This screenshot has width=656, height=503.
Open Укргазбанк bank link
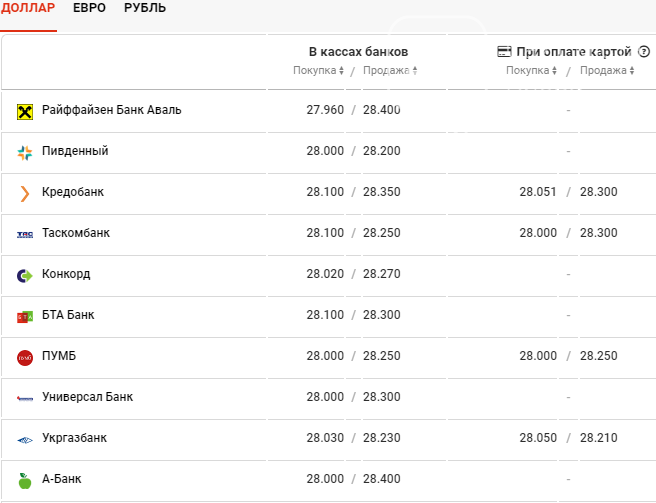74,438
